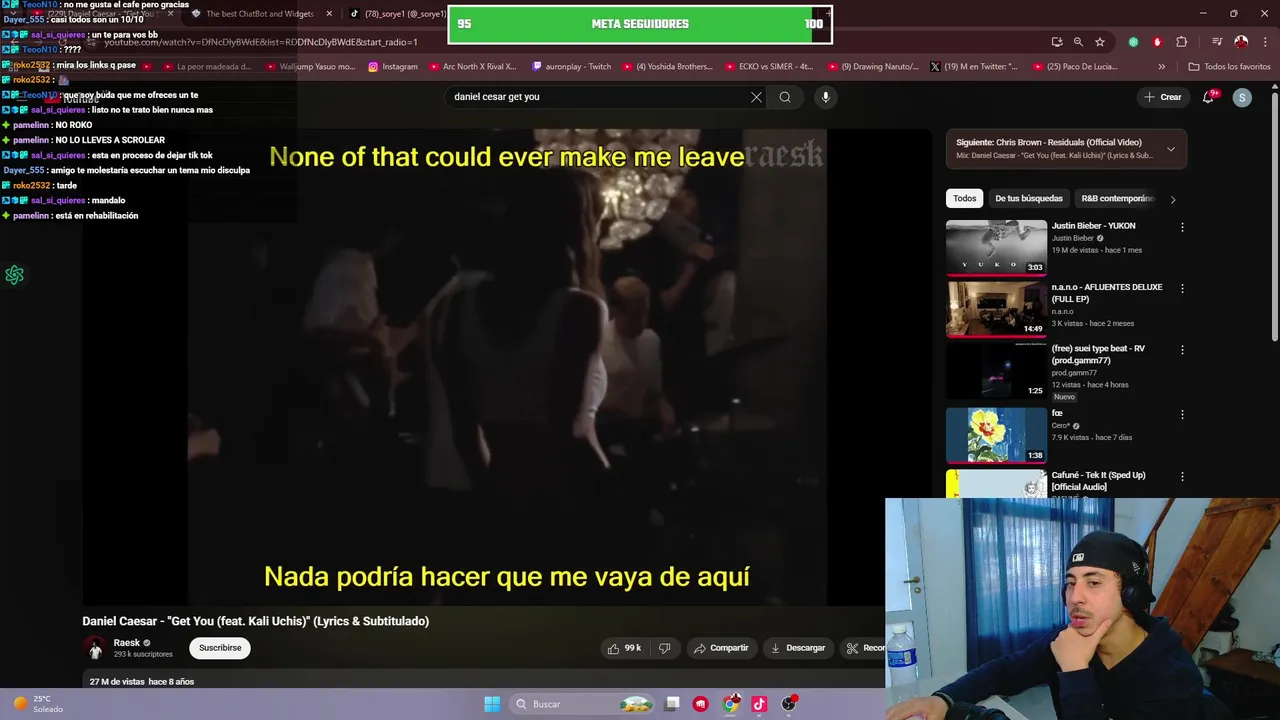Open the YouTube notifications bell

(x=1208, y=97)
